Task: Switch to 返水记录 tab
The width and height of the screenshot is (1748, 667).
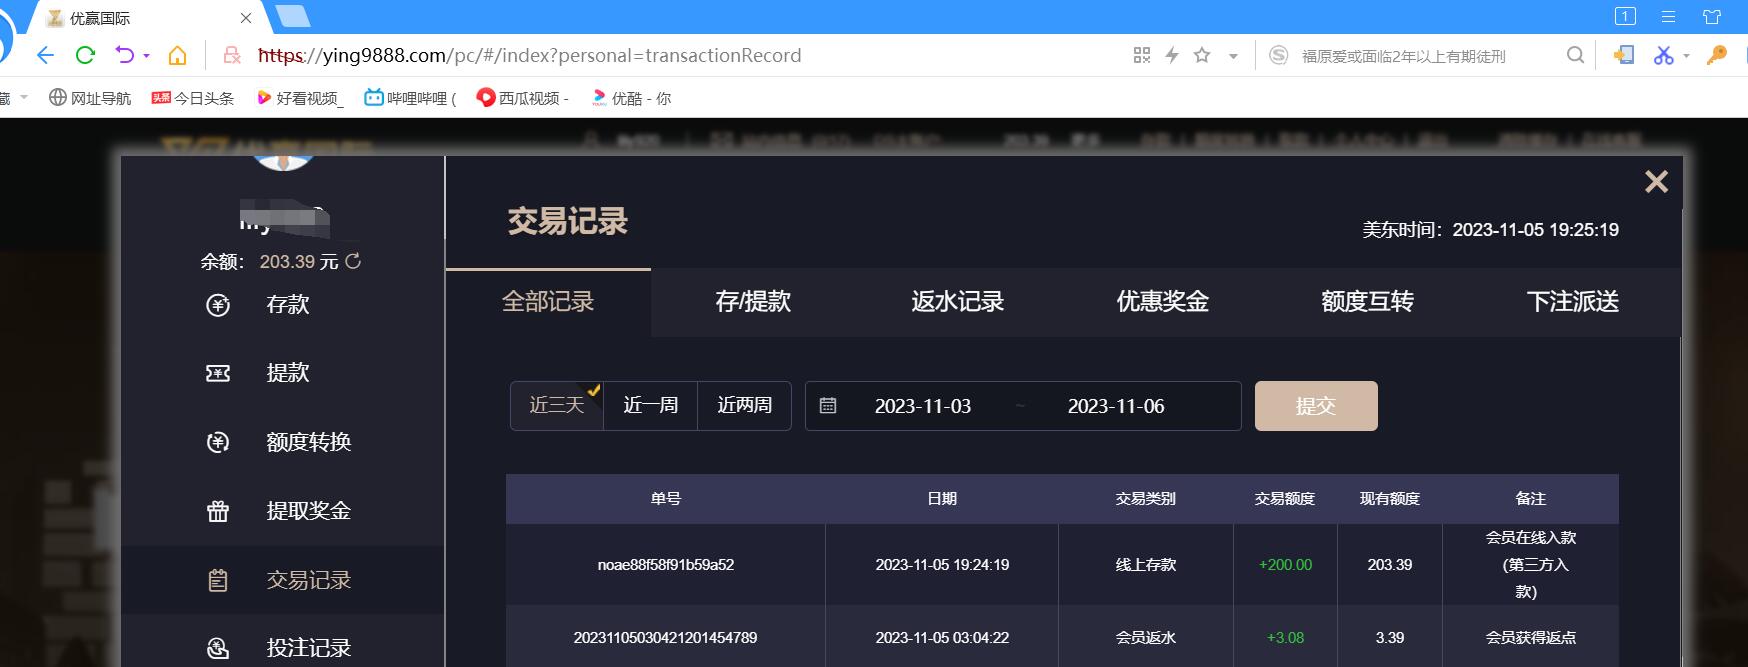Action: tap(957, 302)
